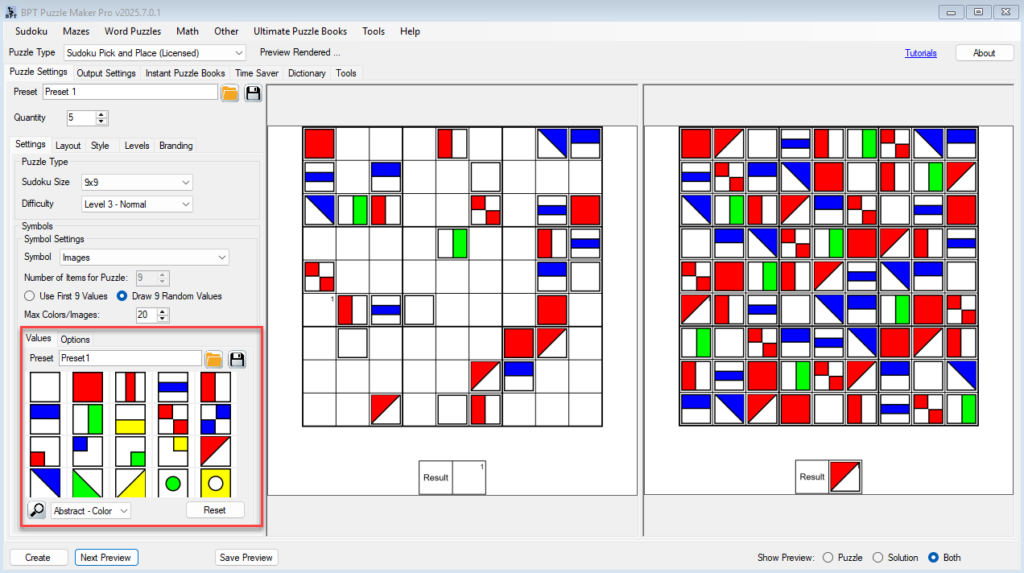This screenshot has width=1024, height=573.
Task: Open the Abstract - Color category dropdown
Action: 91,510
